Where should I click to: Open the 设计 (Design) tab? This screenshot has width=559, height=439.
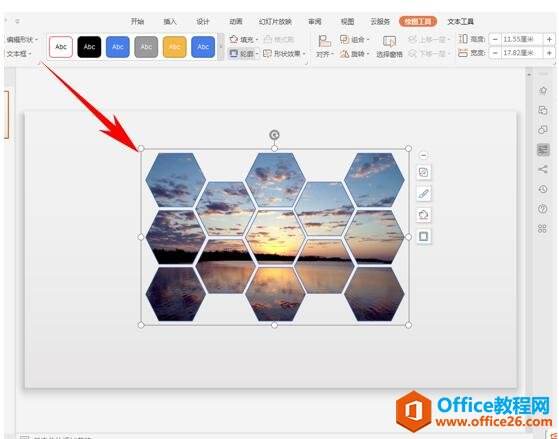(203, 21)
